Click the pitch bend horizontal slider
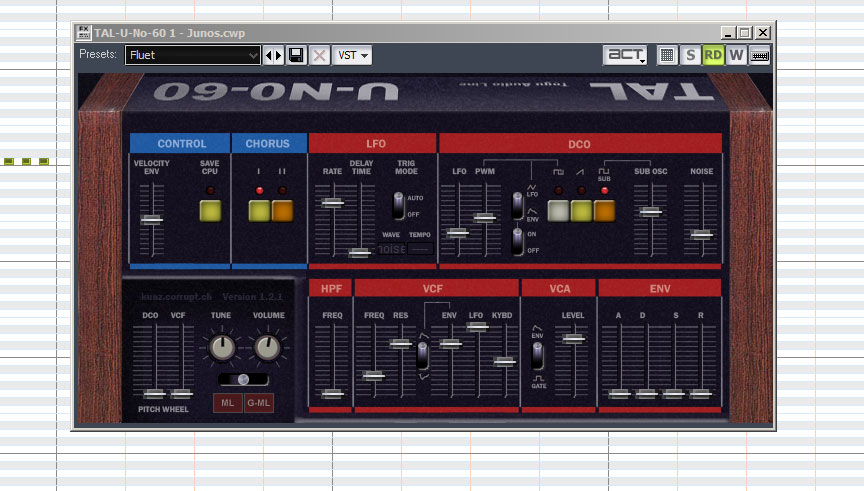Screen dimensions: 864x491 tap(243, 379)
